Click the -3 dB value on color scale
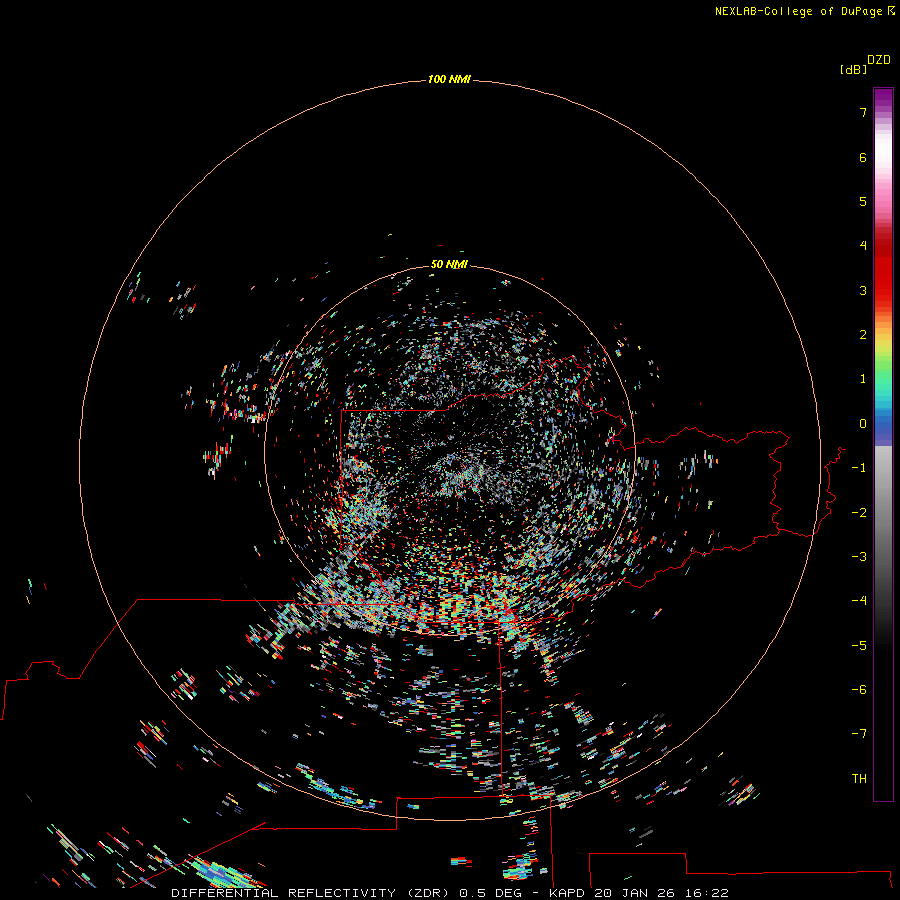Image resolution: width=900 pixels, height=900 pixels. 859,557
